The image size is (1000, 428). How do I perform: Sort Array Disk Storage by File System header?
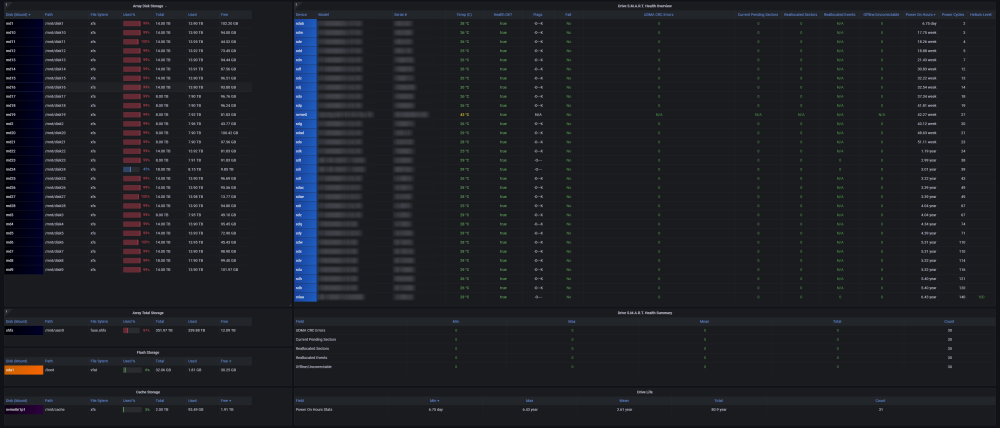(x=98, y=14)
